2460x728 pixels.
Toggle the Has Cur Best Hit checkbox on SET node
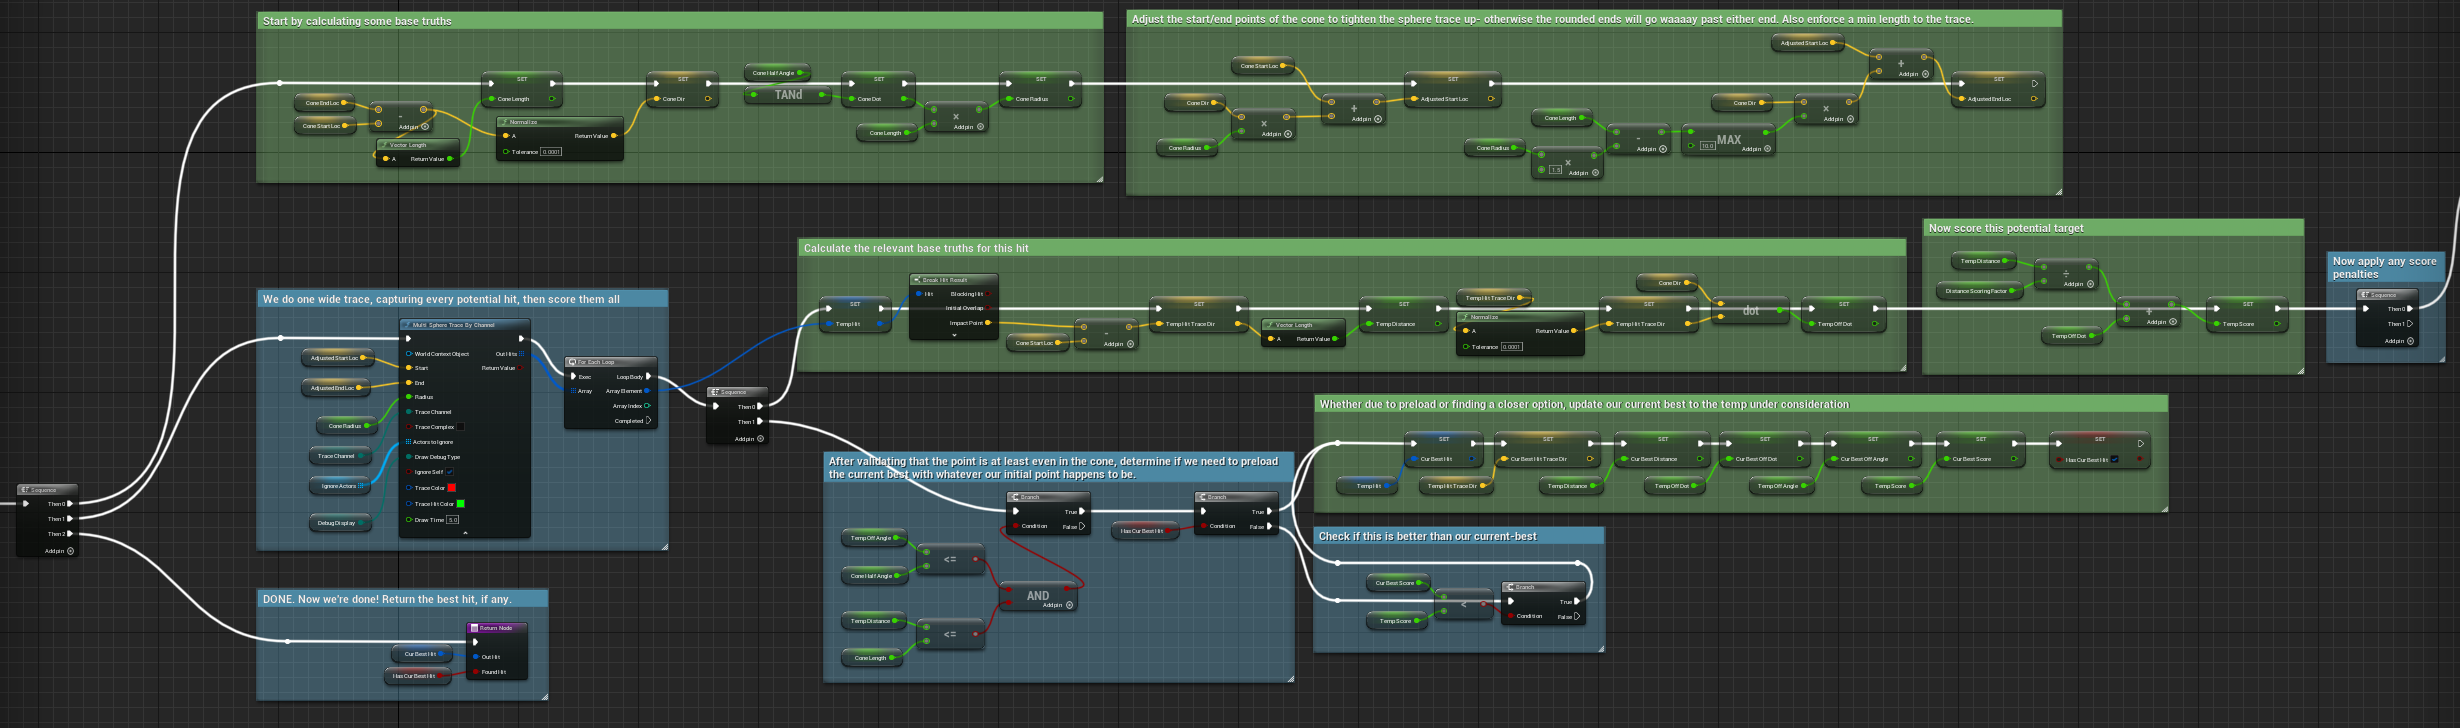[2114, 460]
